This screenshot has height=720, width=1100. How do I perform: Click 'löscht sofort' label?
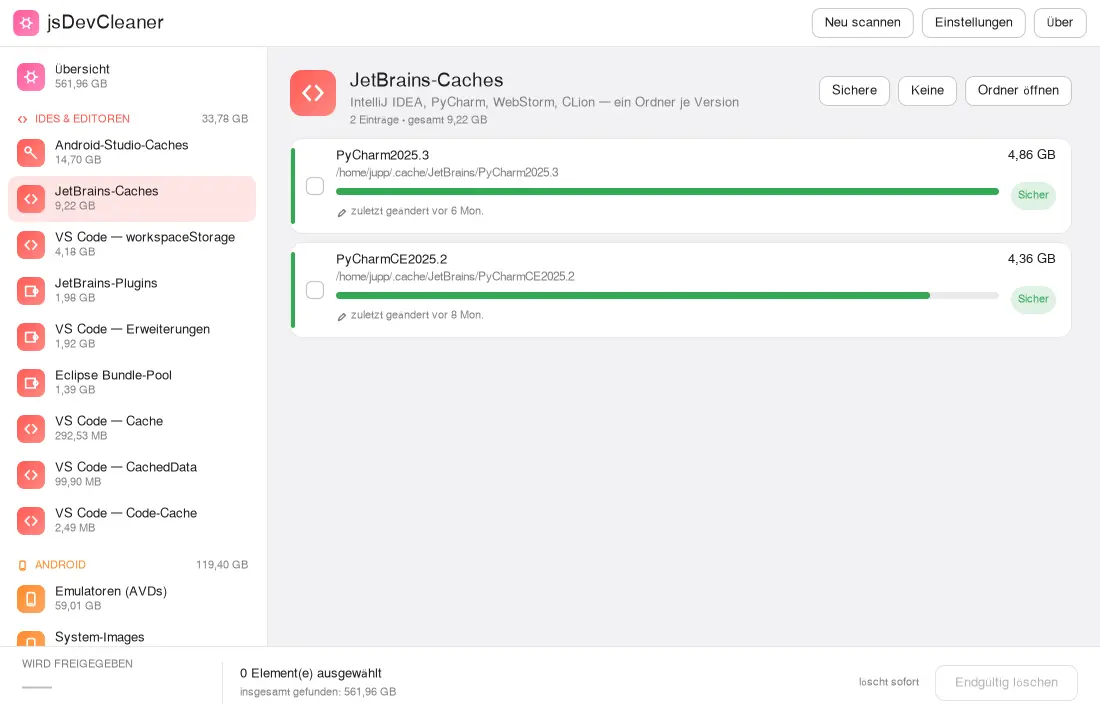[x=889, y=682]
